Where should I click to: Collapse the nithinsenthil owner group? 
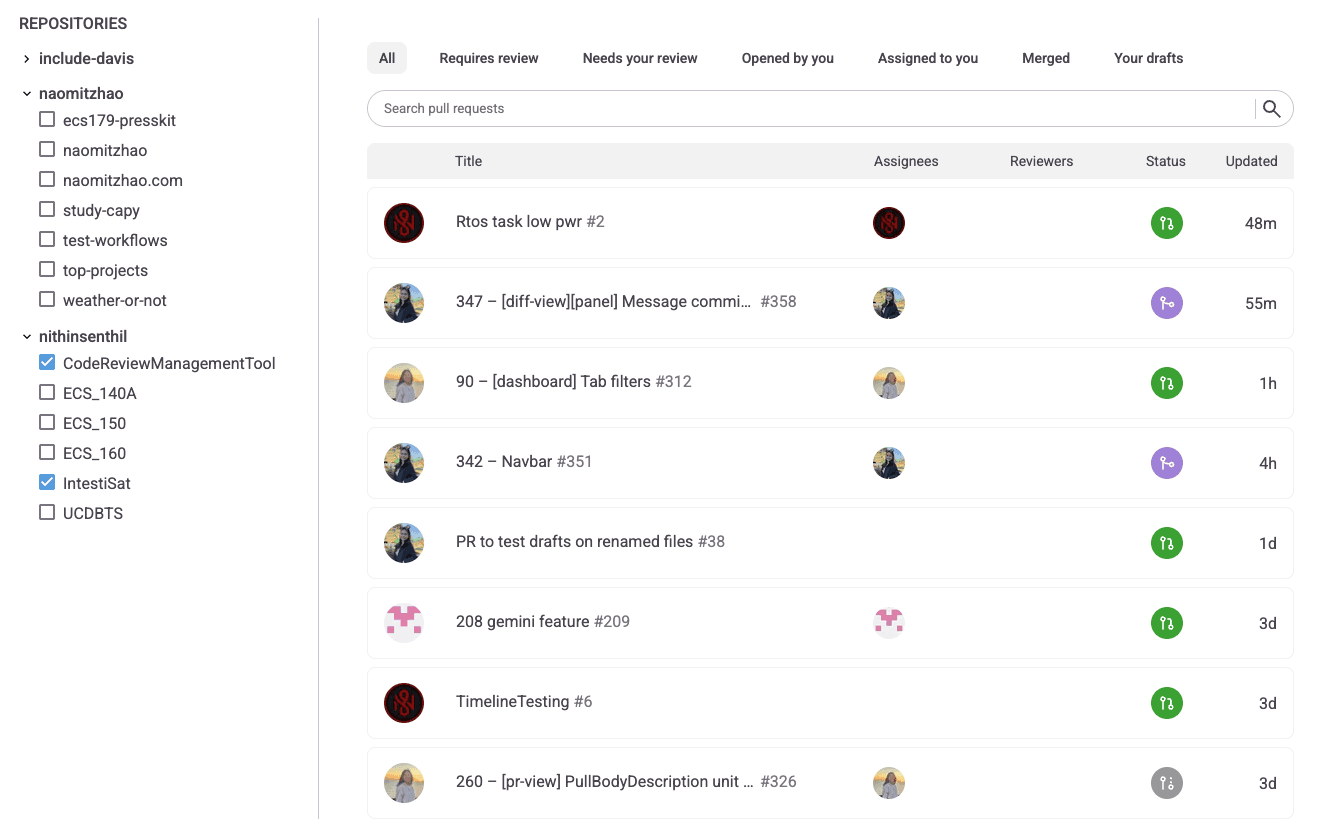pyautogui.click(x=27, y=336)
